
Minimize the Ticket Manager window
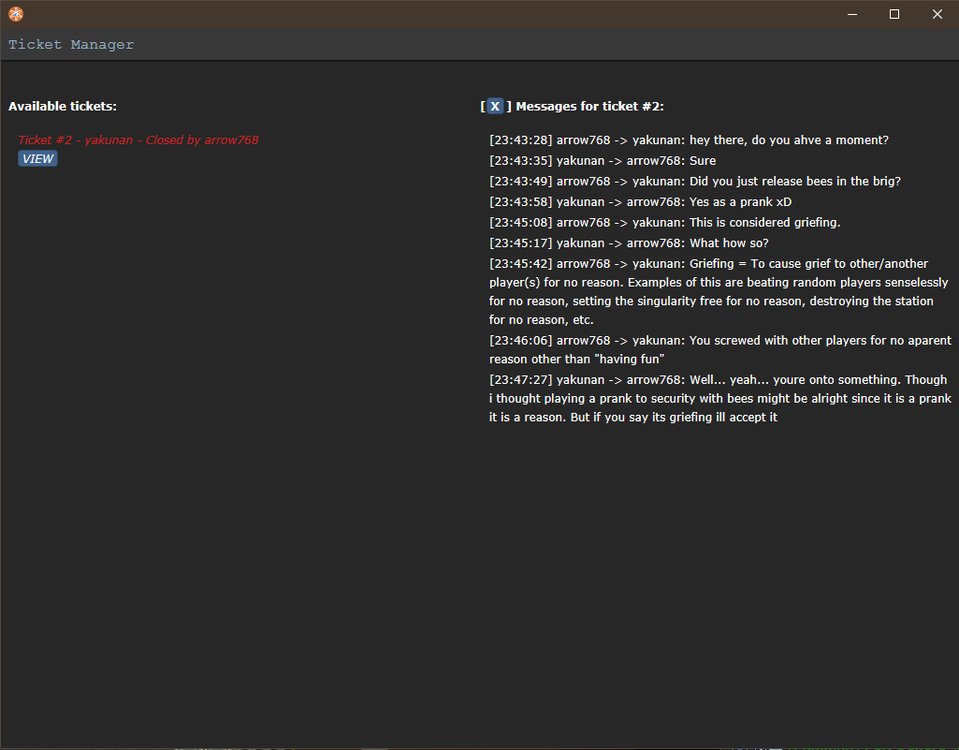(x=852, y=14)
